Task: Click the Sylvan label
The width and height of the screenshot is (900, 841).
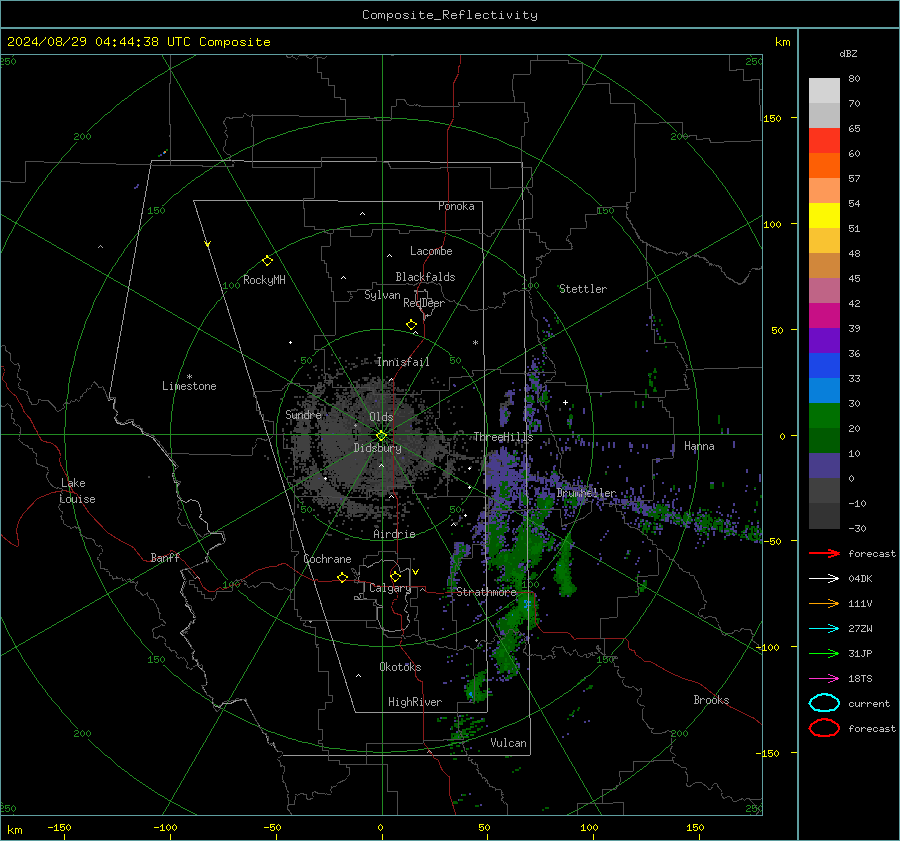Action: pos(382,295)
